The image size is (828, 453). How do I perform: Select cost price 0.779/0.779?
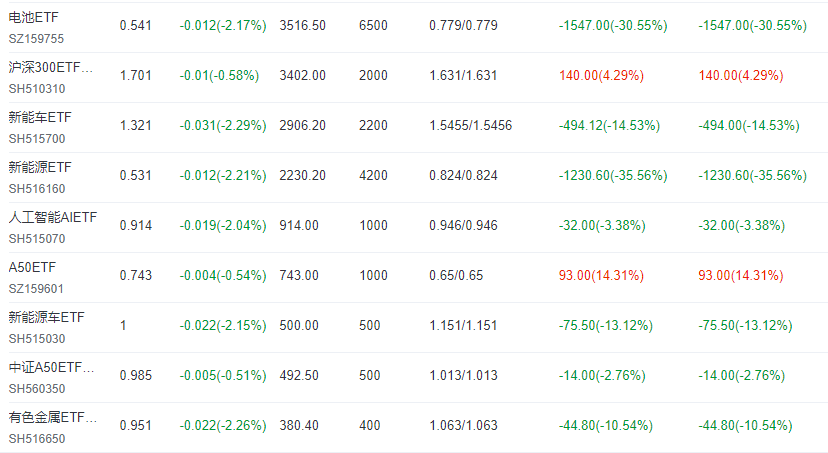pos(463,25)
